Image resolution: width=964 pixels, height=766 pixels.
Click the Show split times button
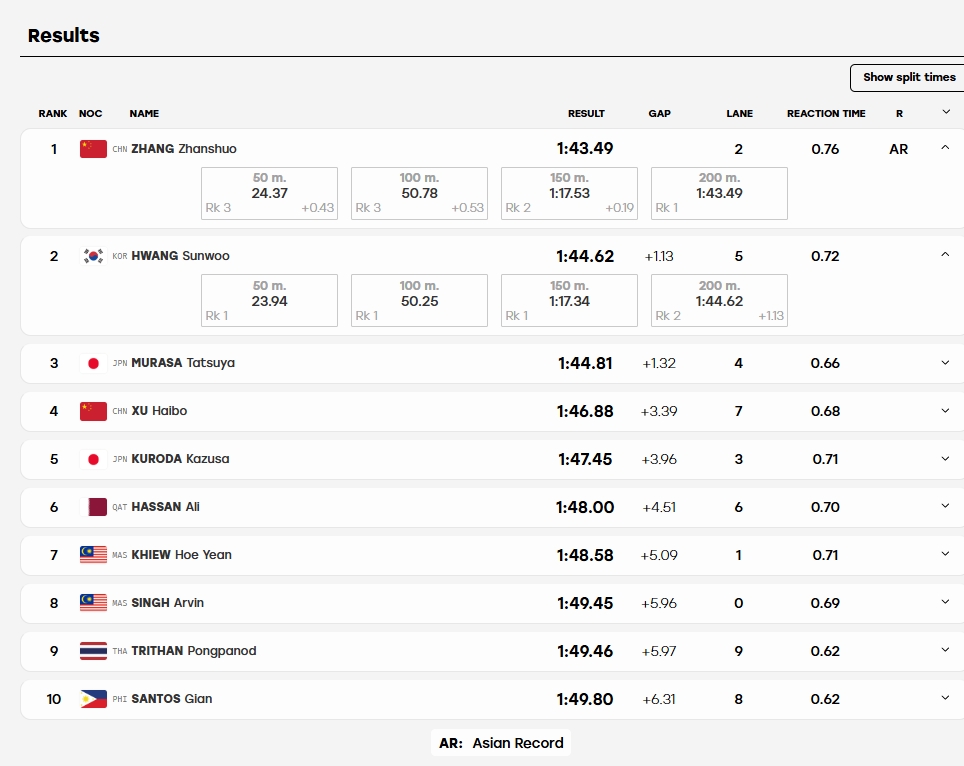point(908,77)
